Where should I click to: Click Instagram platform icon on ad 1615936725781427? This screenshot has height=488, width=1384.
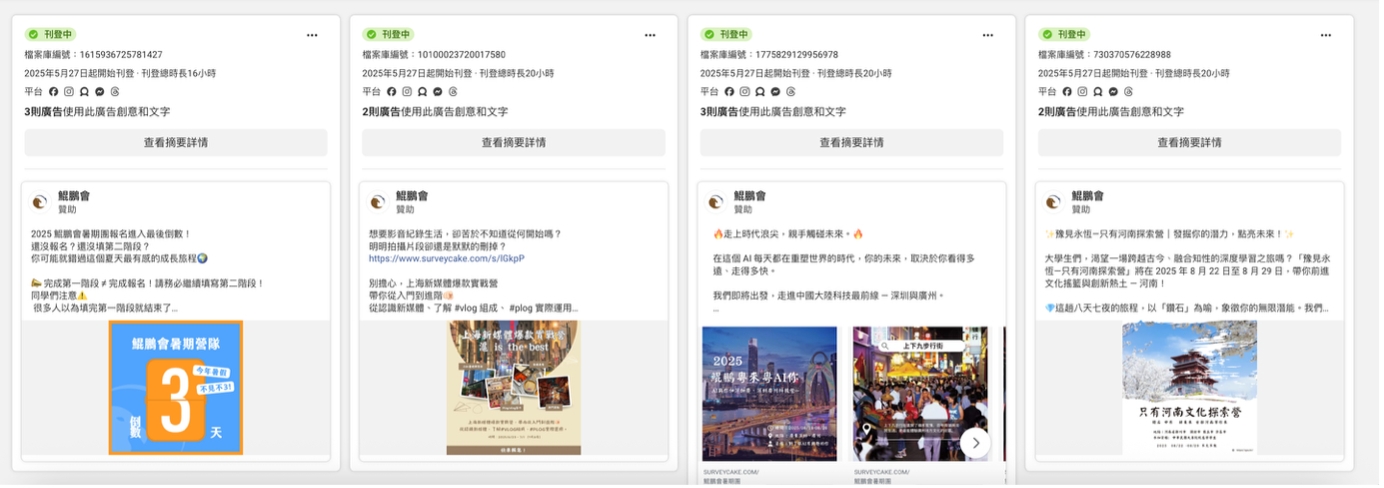pos(69,92)
